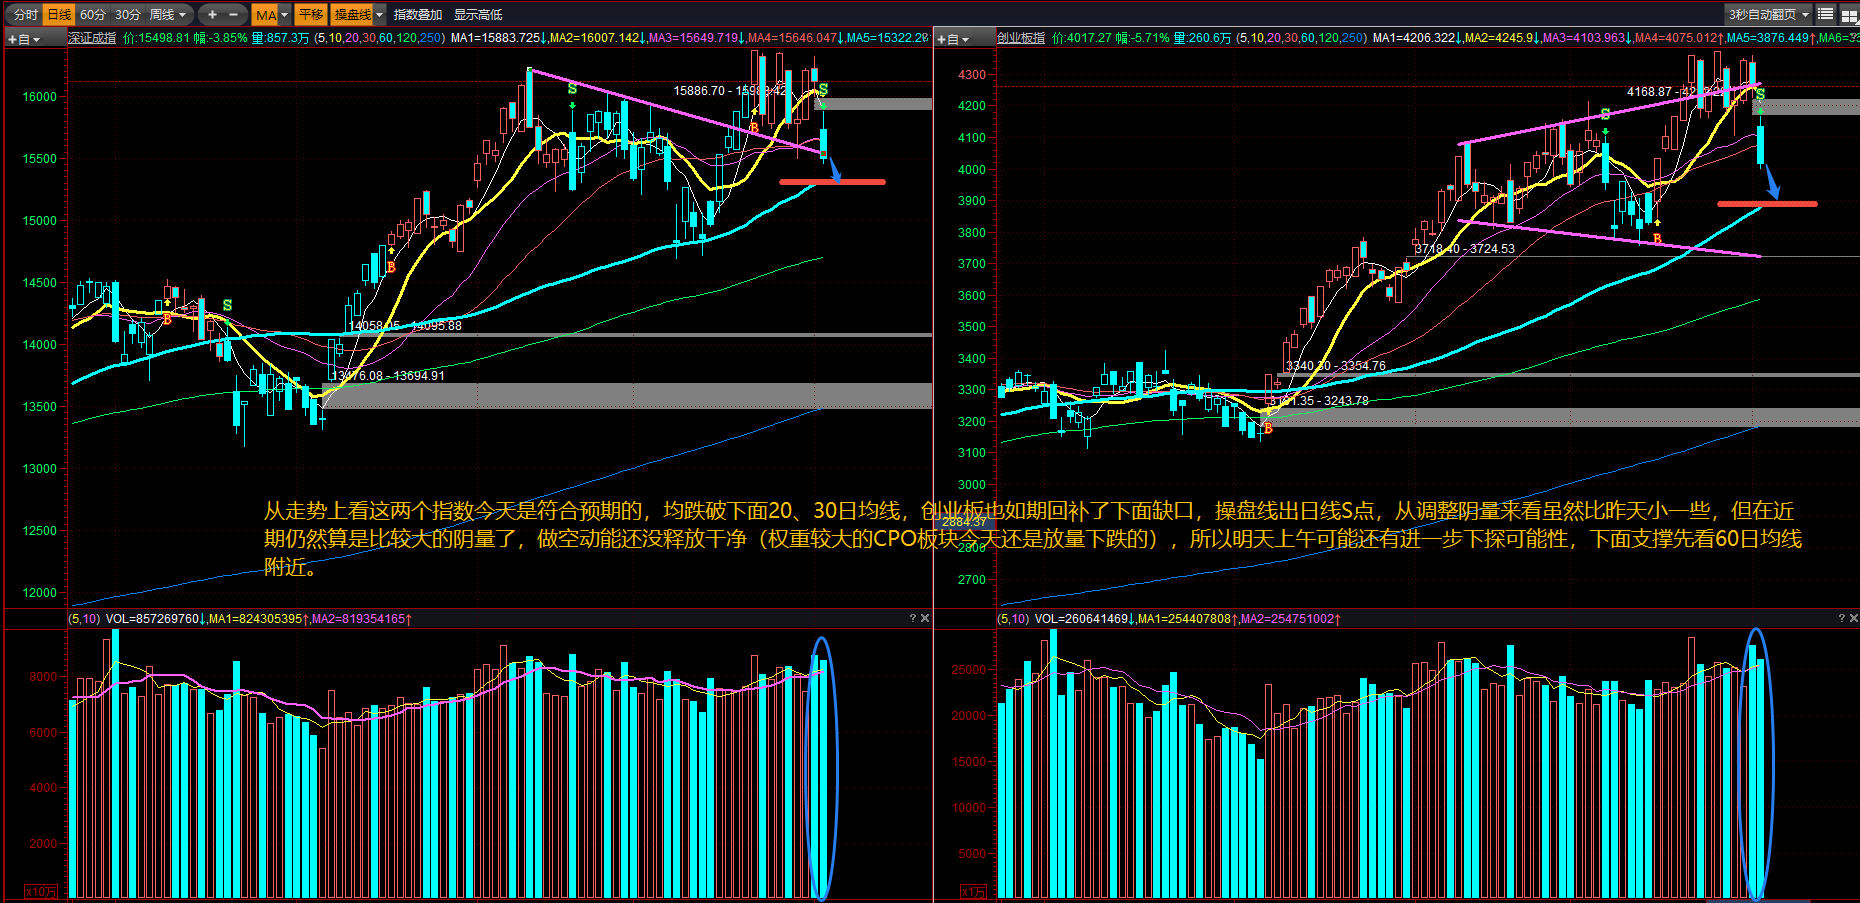Click the gap label 3340.30 - 3354.76
The width and height of the screenshot is (1860, 903).
point(1336,366)
